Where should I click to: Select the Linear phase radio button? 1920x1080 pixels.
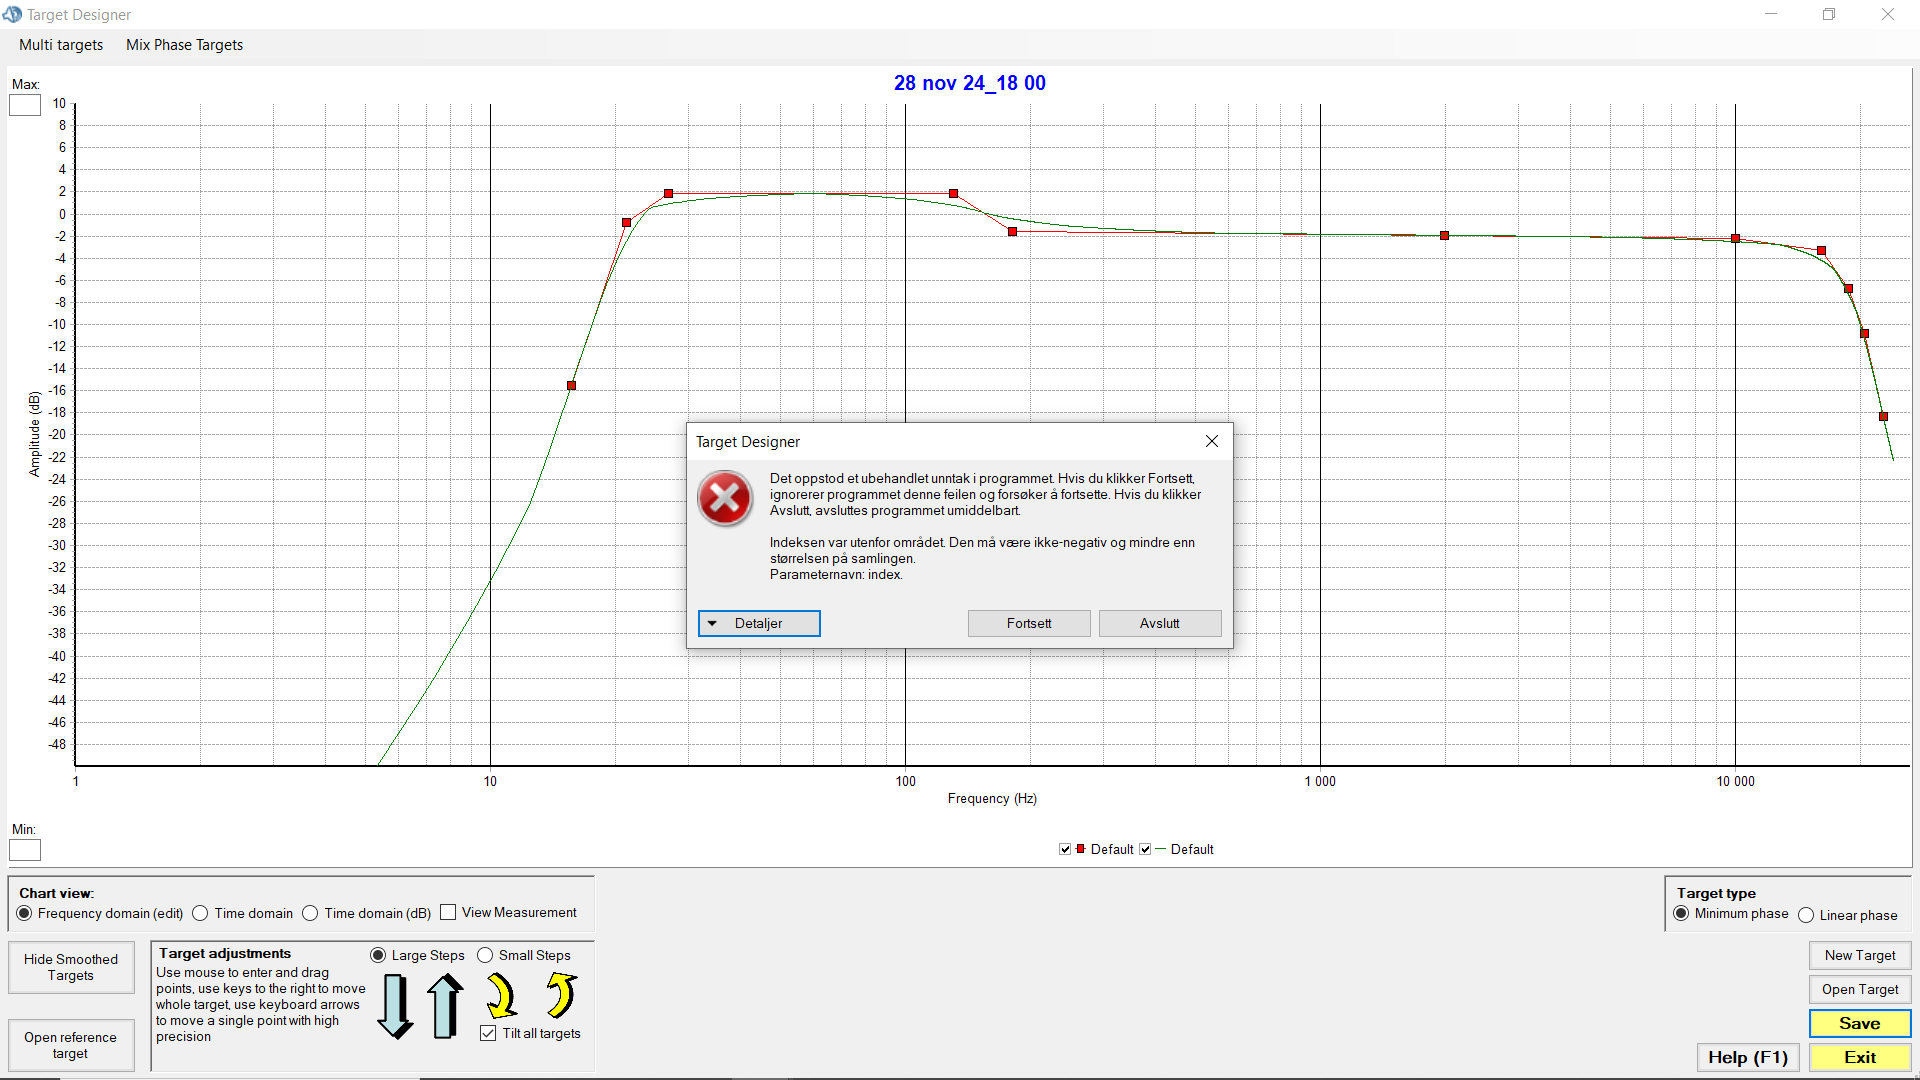[1806, 915]
